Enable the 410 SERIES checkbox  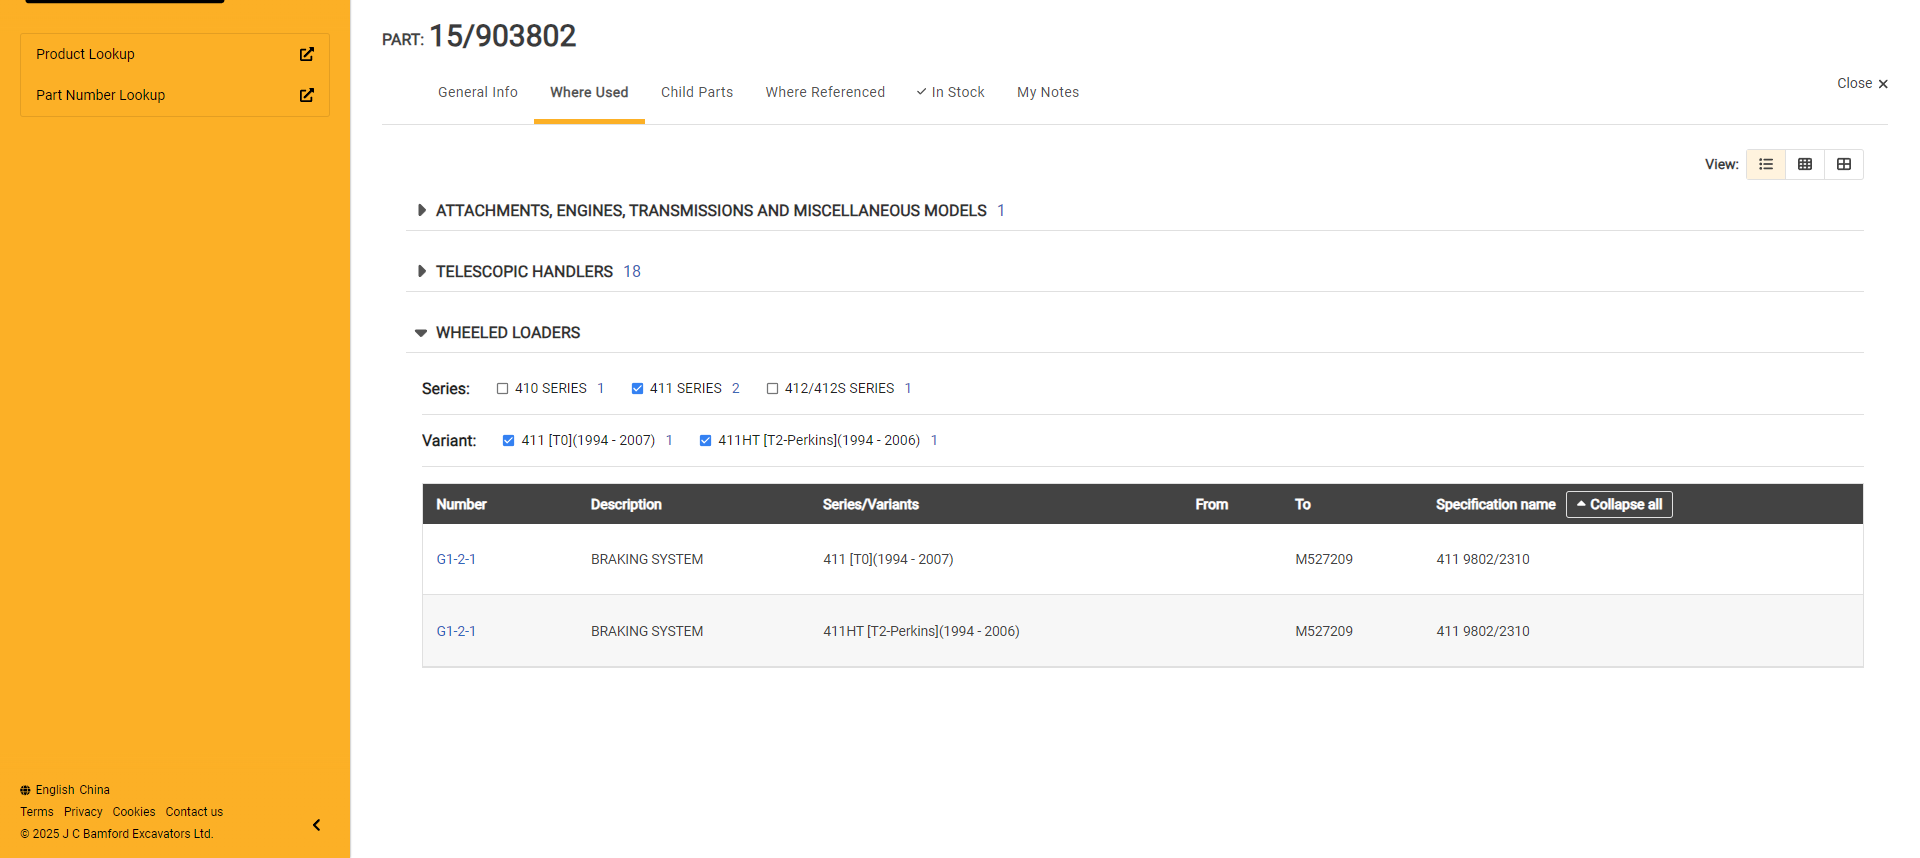[503, 389]
